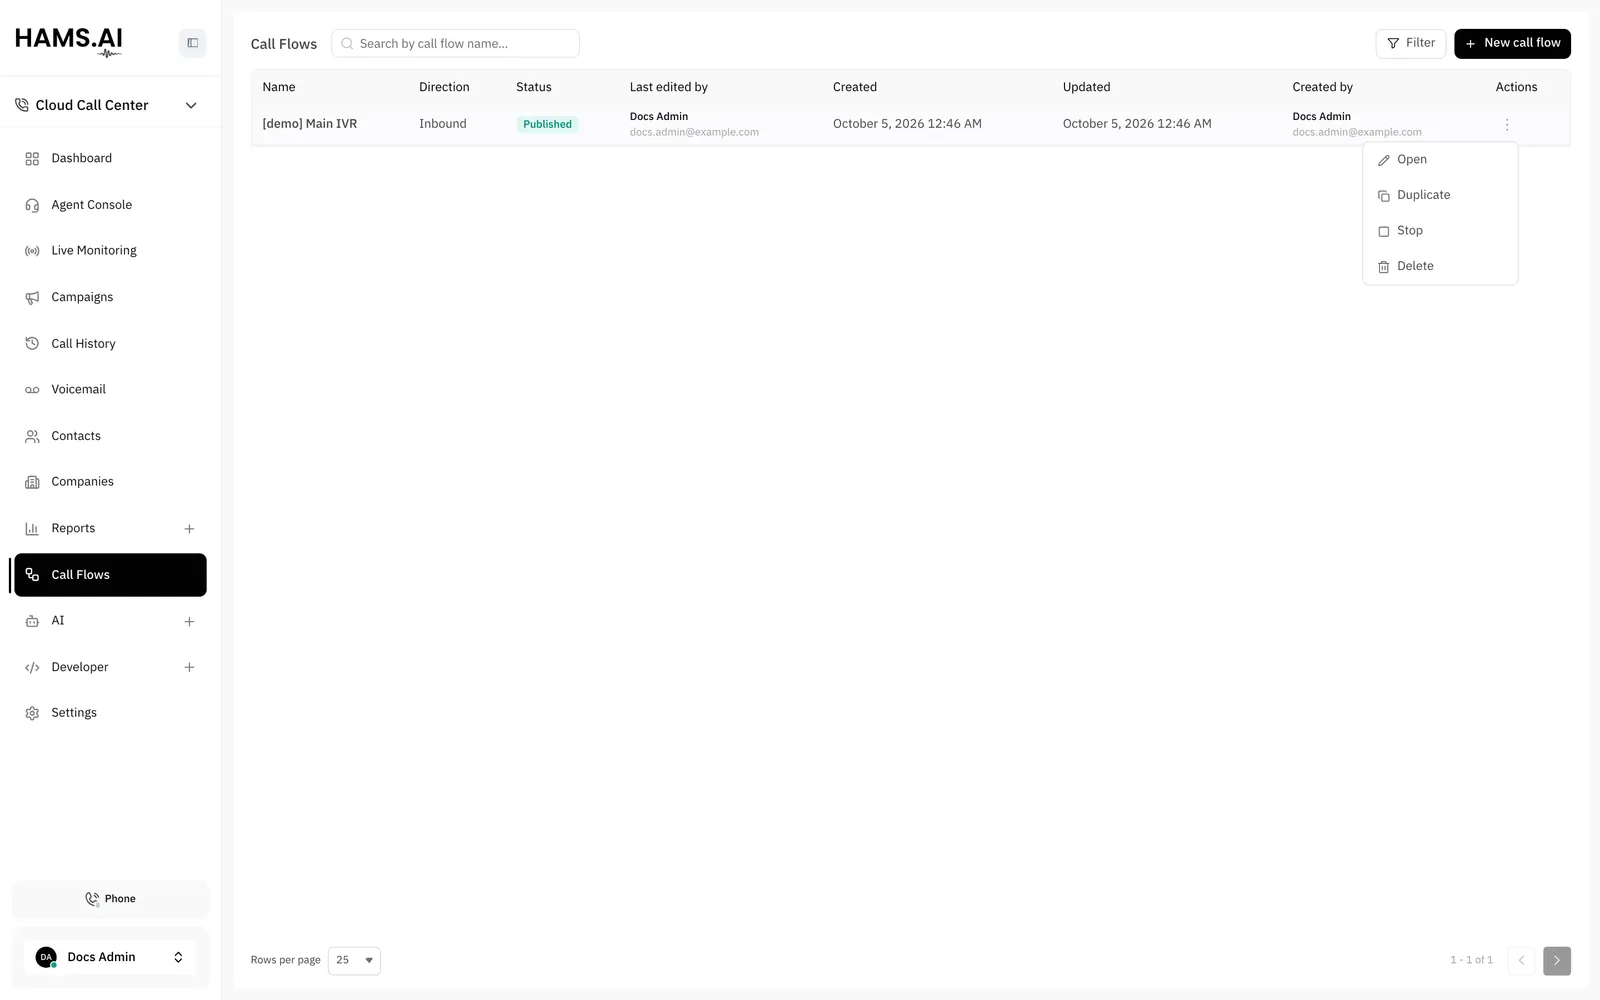The height and width of the screenshot is (1000, 1600).
Task: Click three-dot actions icon for Main IVR
Action: (x=1507, y=125)
